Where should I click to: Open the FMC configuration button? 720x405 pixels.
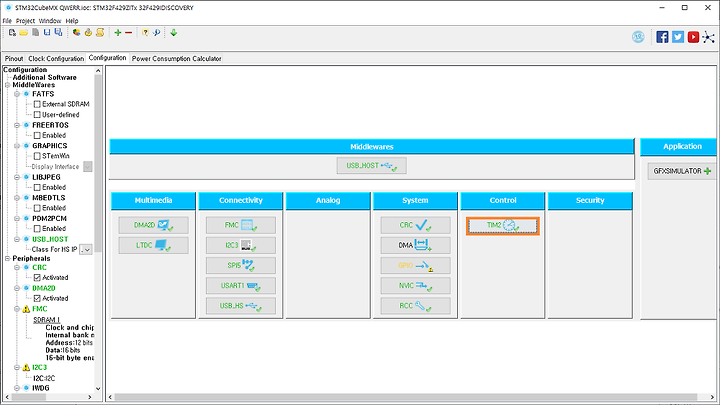pos(241,225)
